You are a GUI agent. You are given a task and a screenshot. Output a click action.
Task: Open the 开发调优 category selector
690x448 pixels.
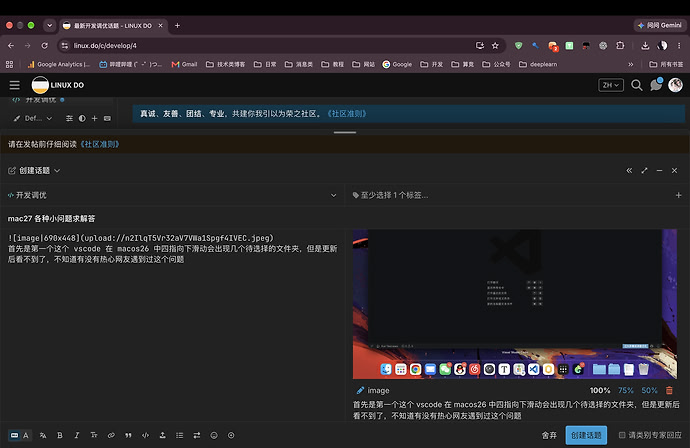click(172, 195)
